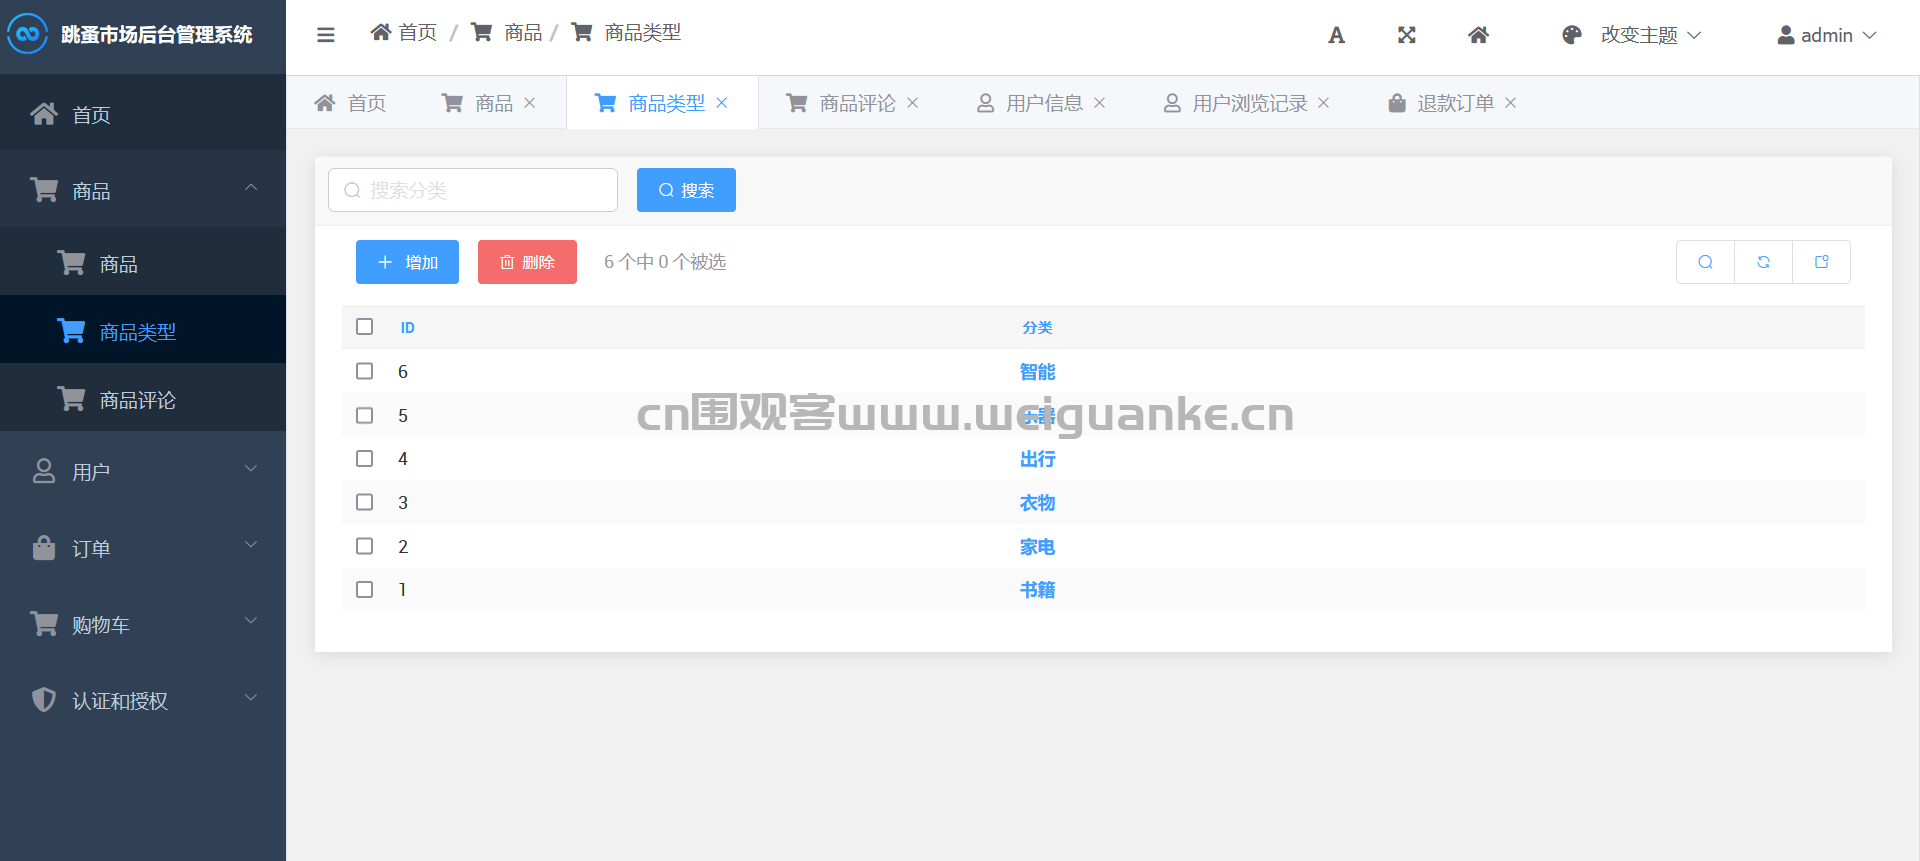1920x861 pixels.
Task: Click the palette theme icon
Action: (x=1572, y=35)
